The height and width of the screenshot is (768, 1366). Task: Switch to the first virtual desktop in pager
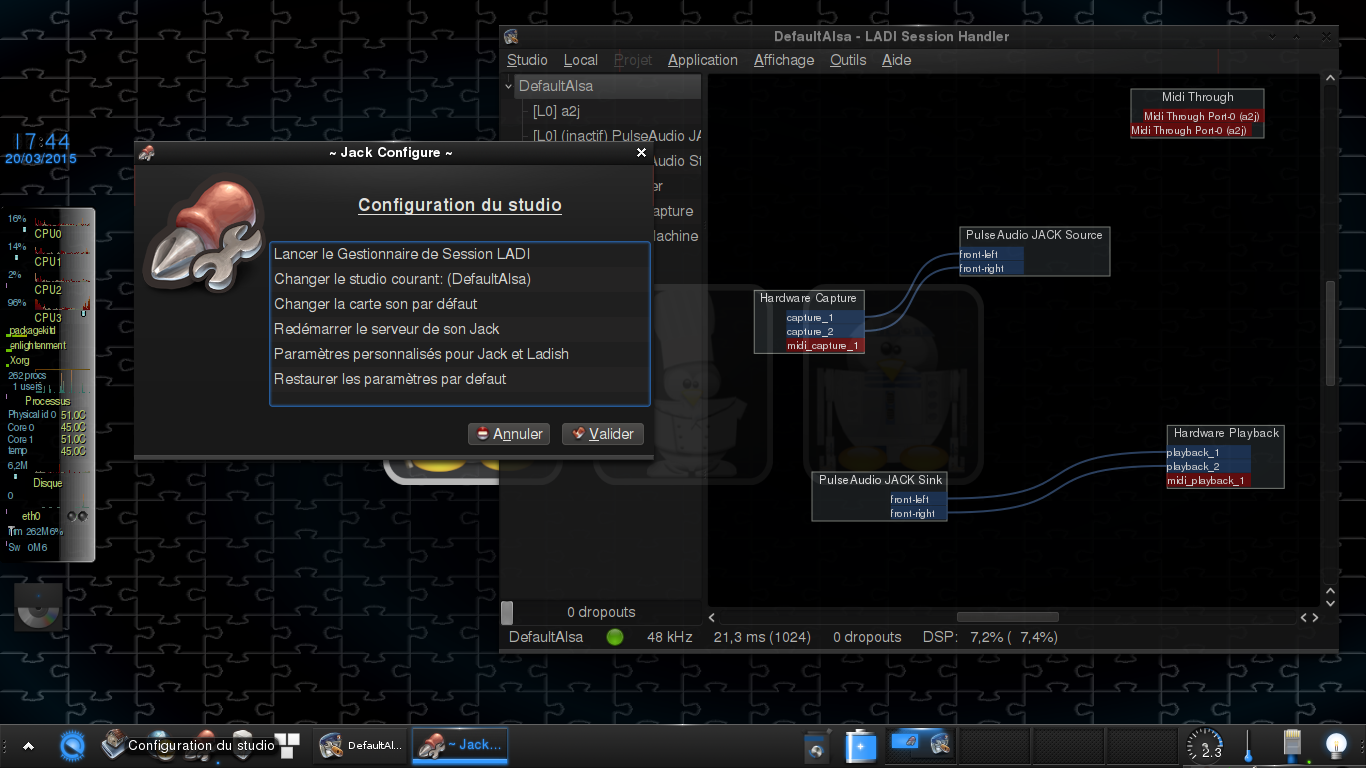pos(921,745)
